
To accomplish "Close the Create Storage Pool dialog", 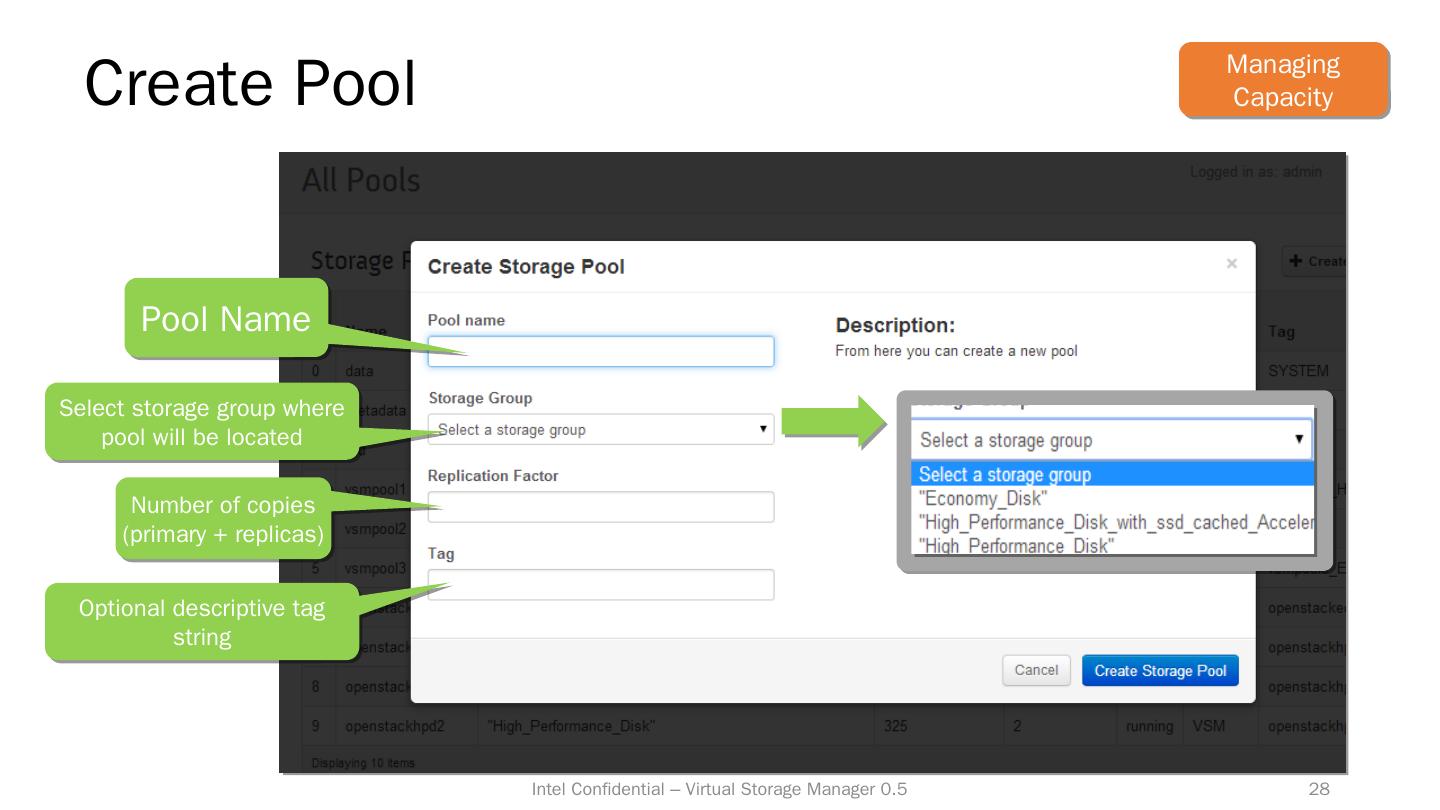I will [1231, 263].
